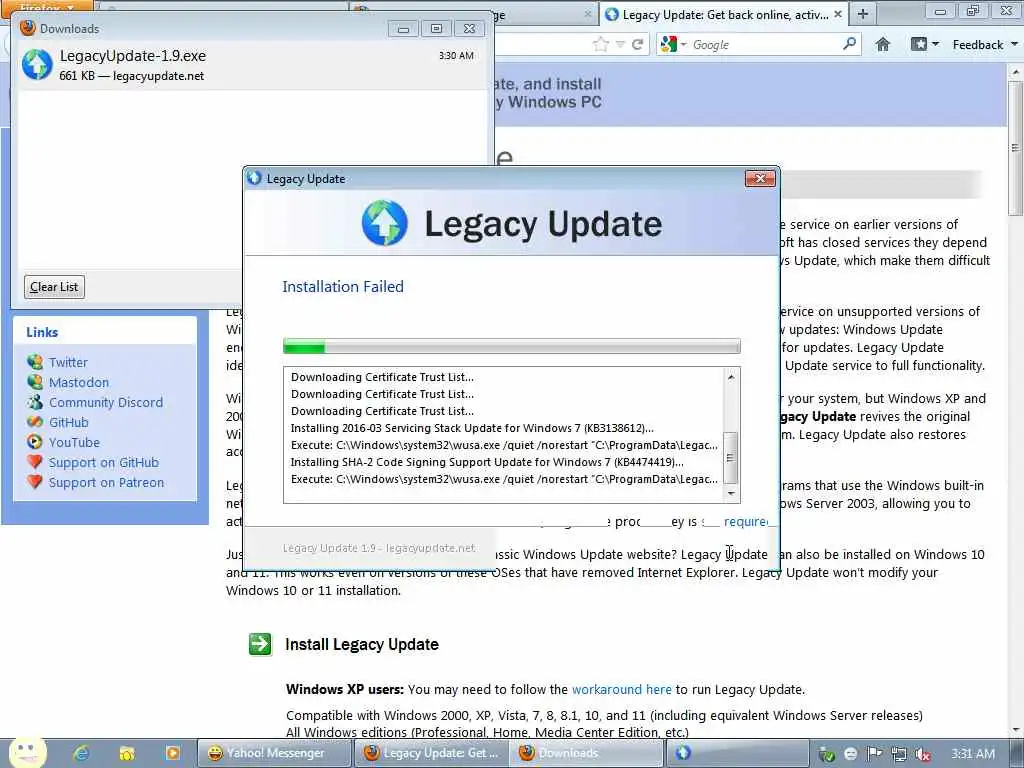Click the bookmark star in the Firefox address bar
The image size is (1024, 768).
click(x=600, y=44)
